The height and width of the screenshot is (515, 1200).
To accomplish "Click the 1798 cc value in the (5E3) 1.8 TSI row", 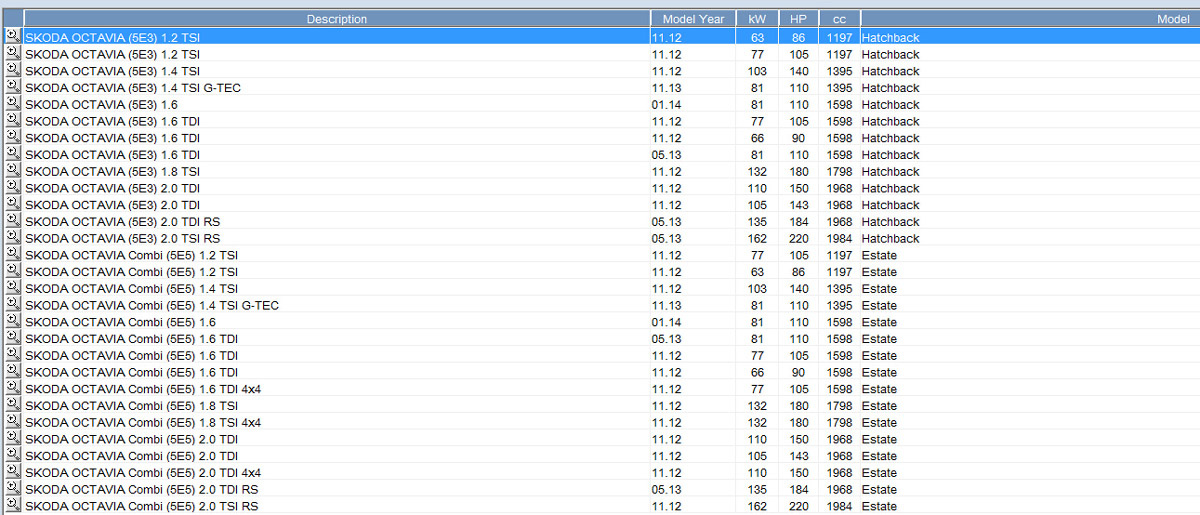I will [x=840, y=171].
